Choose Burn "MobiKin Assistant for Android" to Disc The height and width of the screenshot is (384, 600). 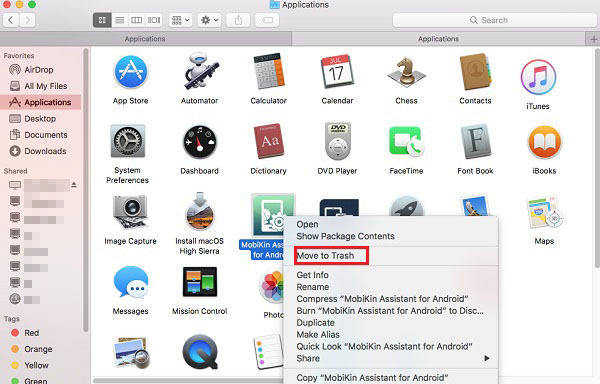pyautogui.click(x=391, y=311)
